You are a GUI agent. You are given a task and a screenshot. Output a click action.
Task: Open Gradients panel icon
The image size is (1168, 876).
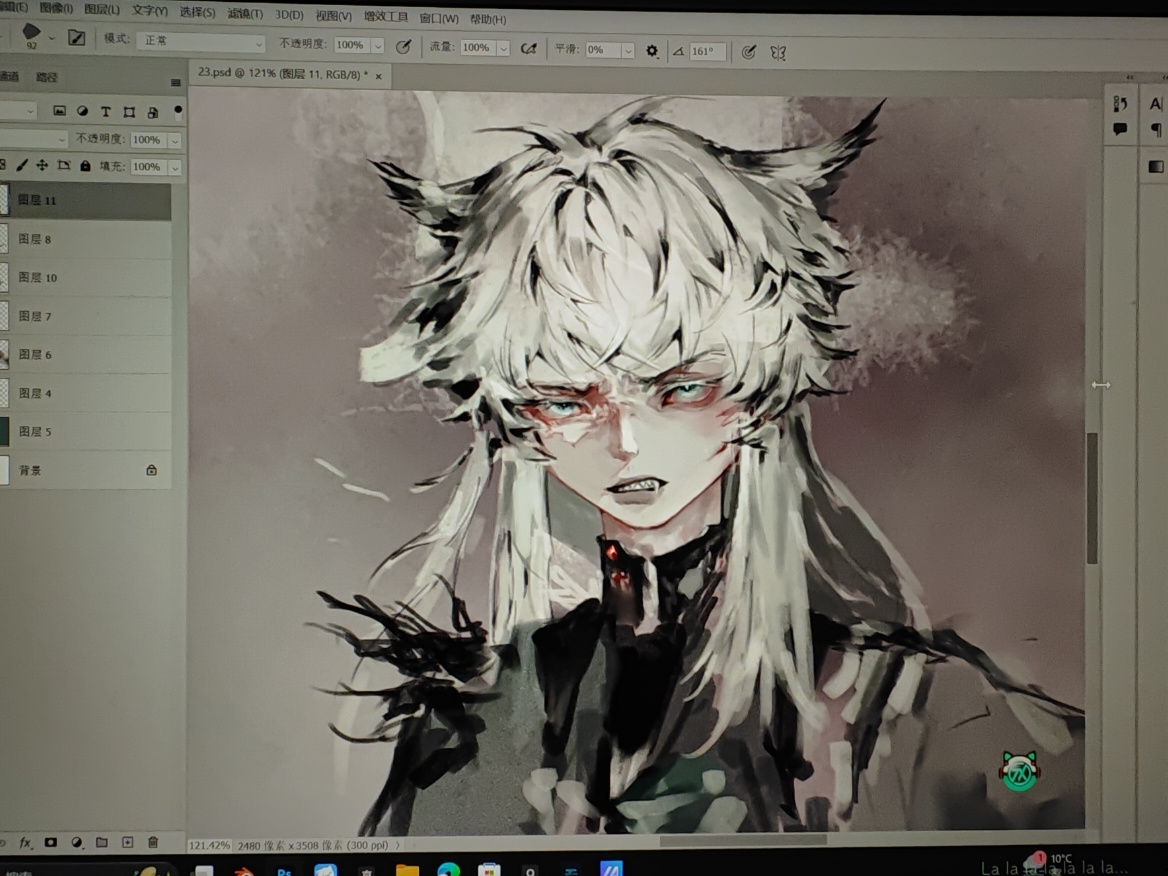click(x=1156, y=167)
